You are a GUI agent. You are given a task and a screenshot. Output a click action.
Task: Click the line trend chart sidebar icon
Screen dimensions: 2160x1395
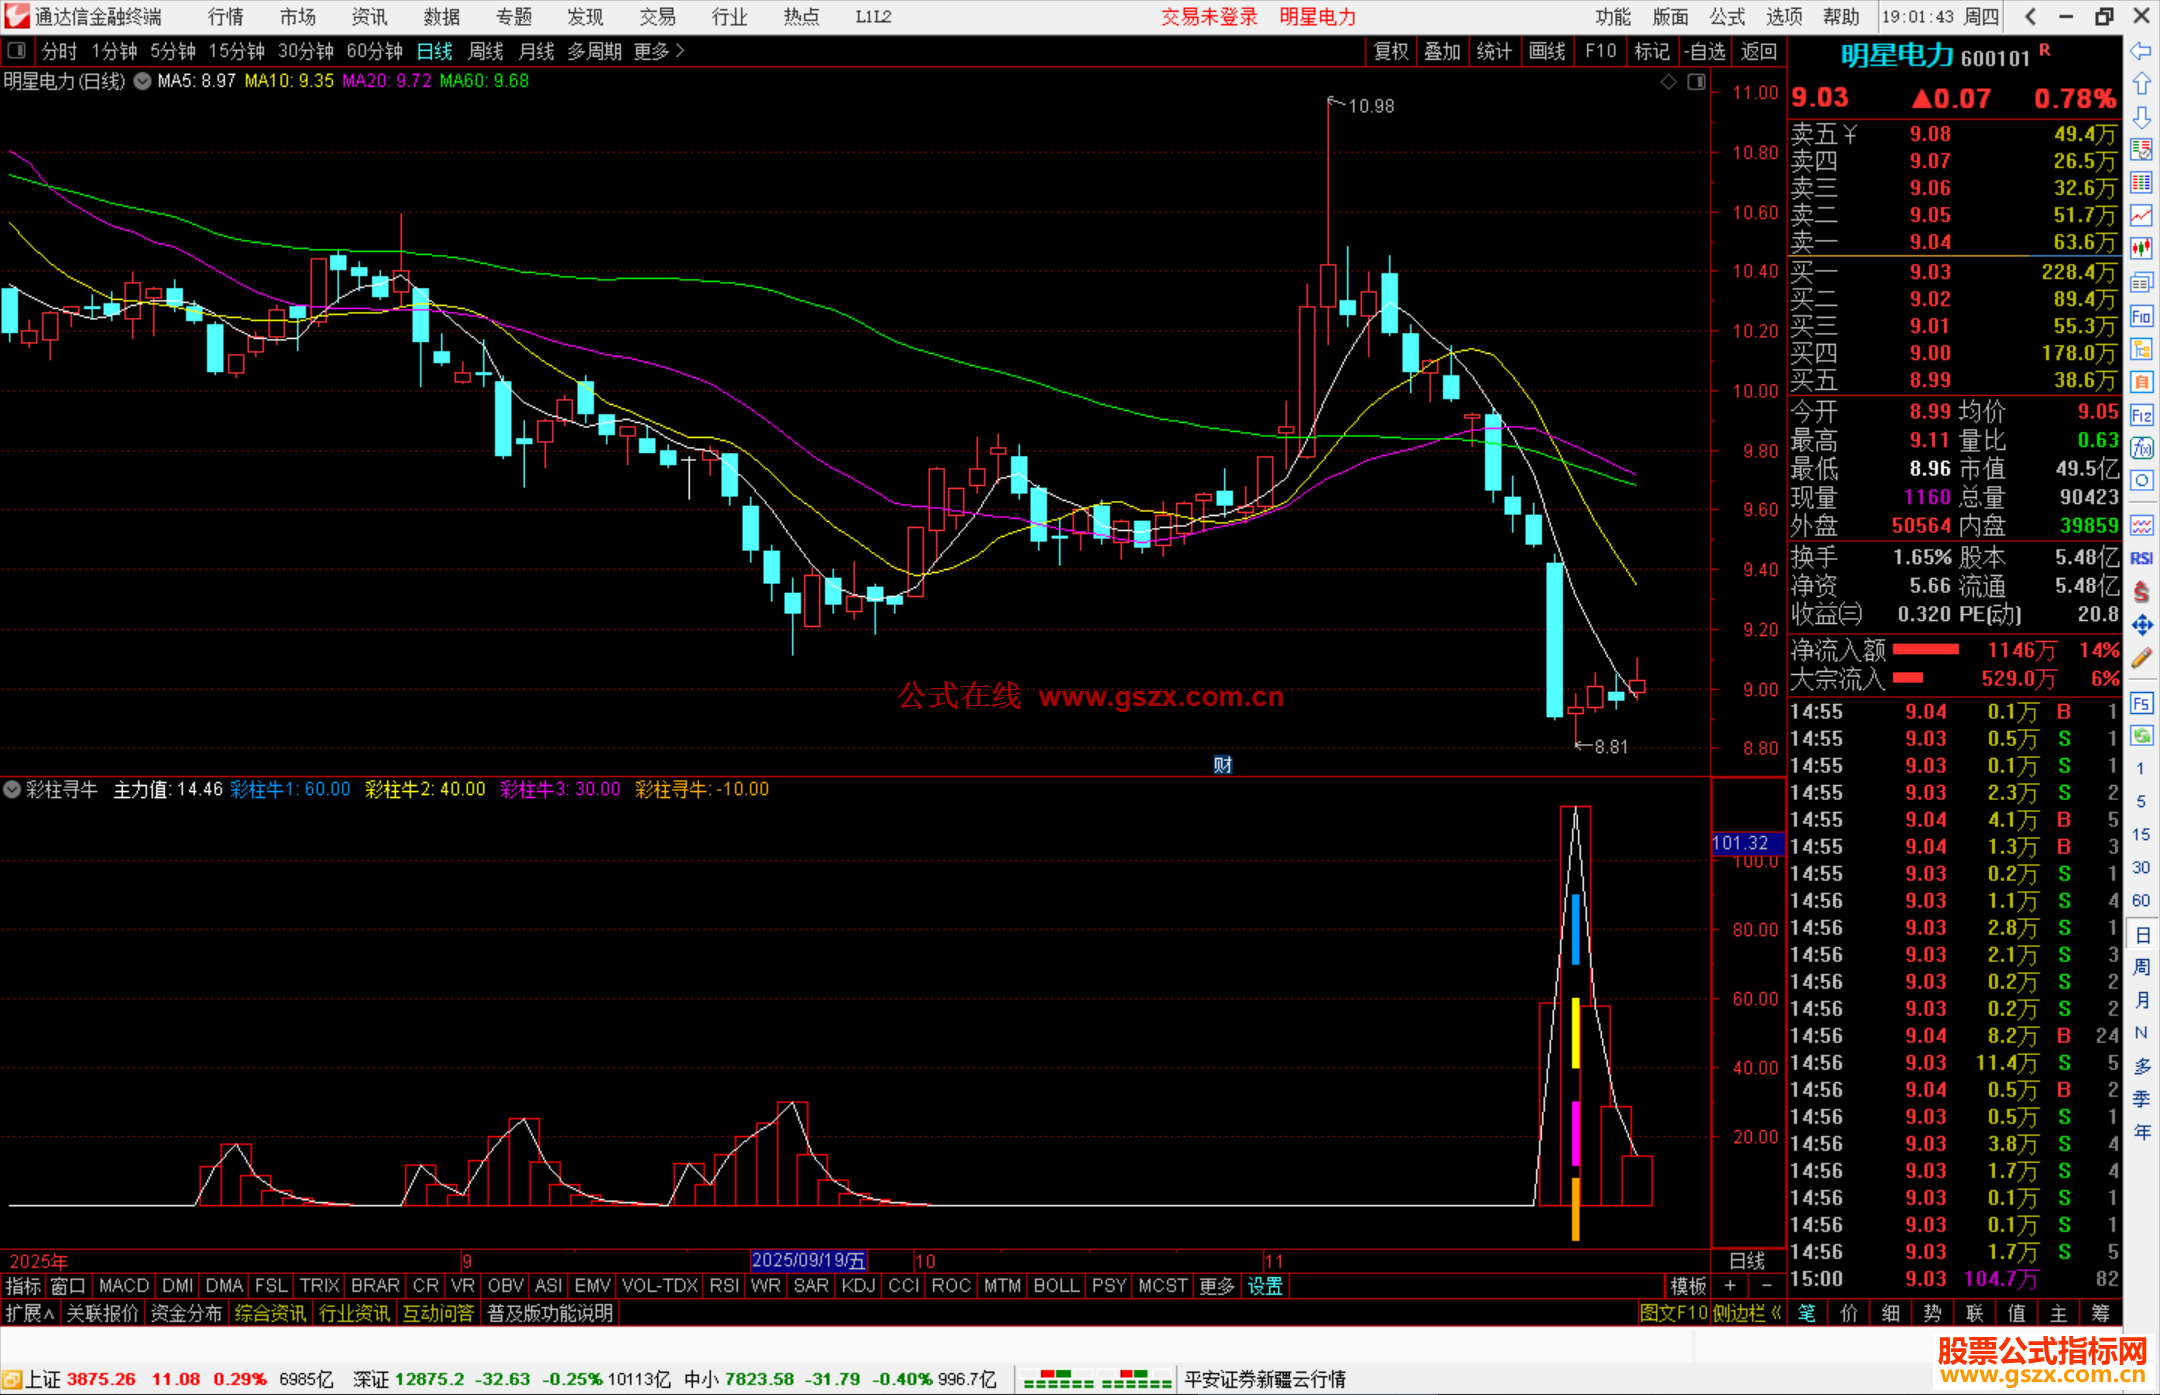coord(2141,215)
